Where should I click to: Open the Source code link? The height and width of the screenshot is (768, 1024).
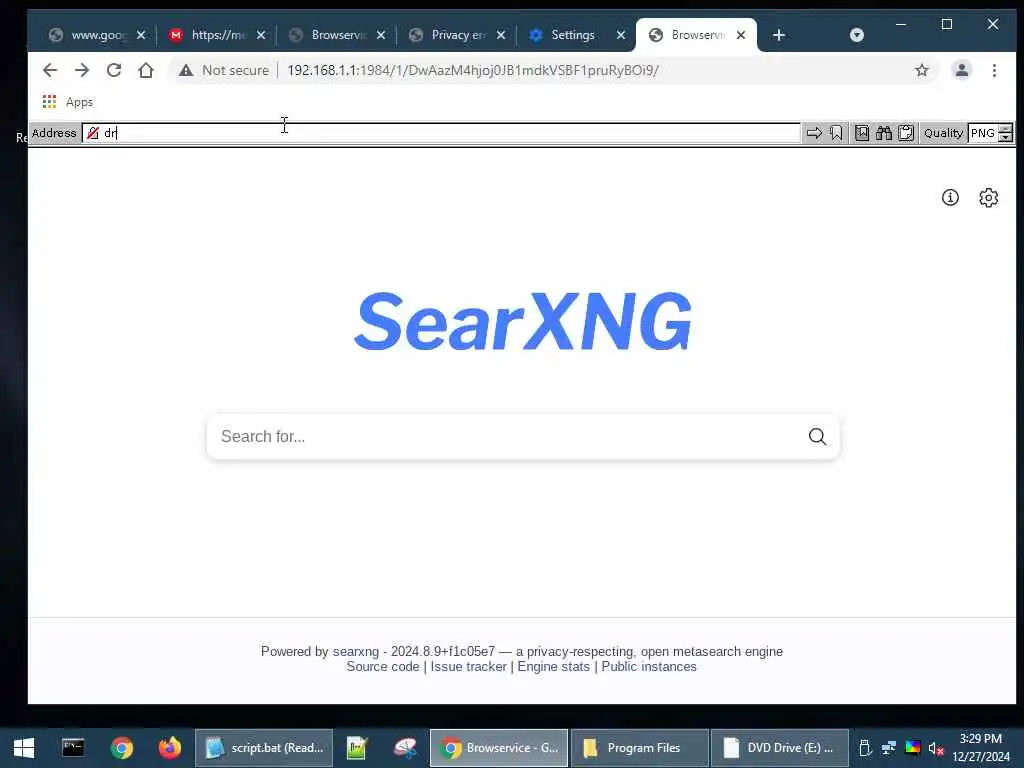point(383,667)
